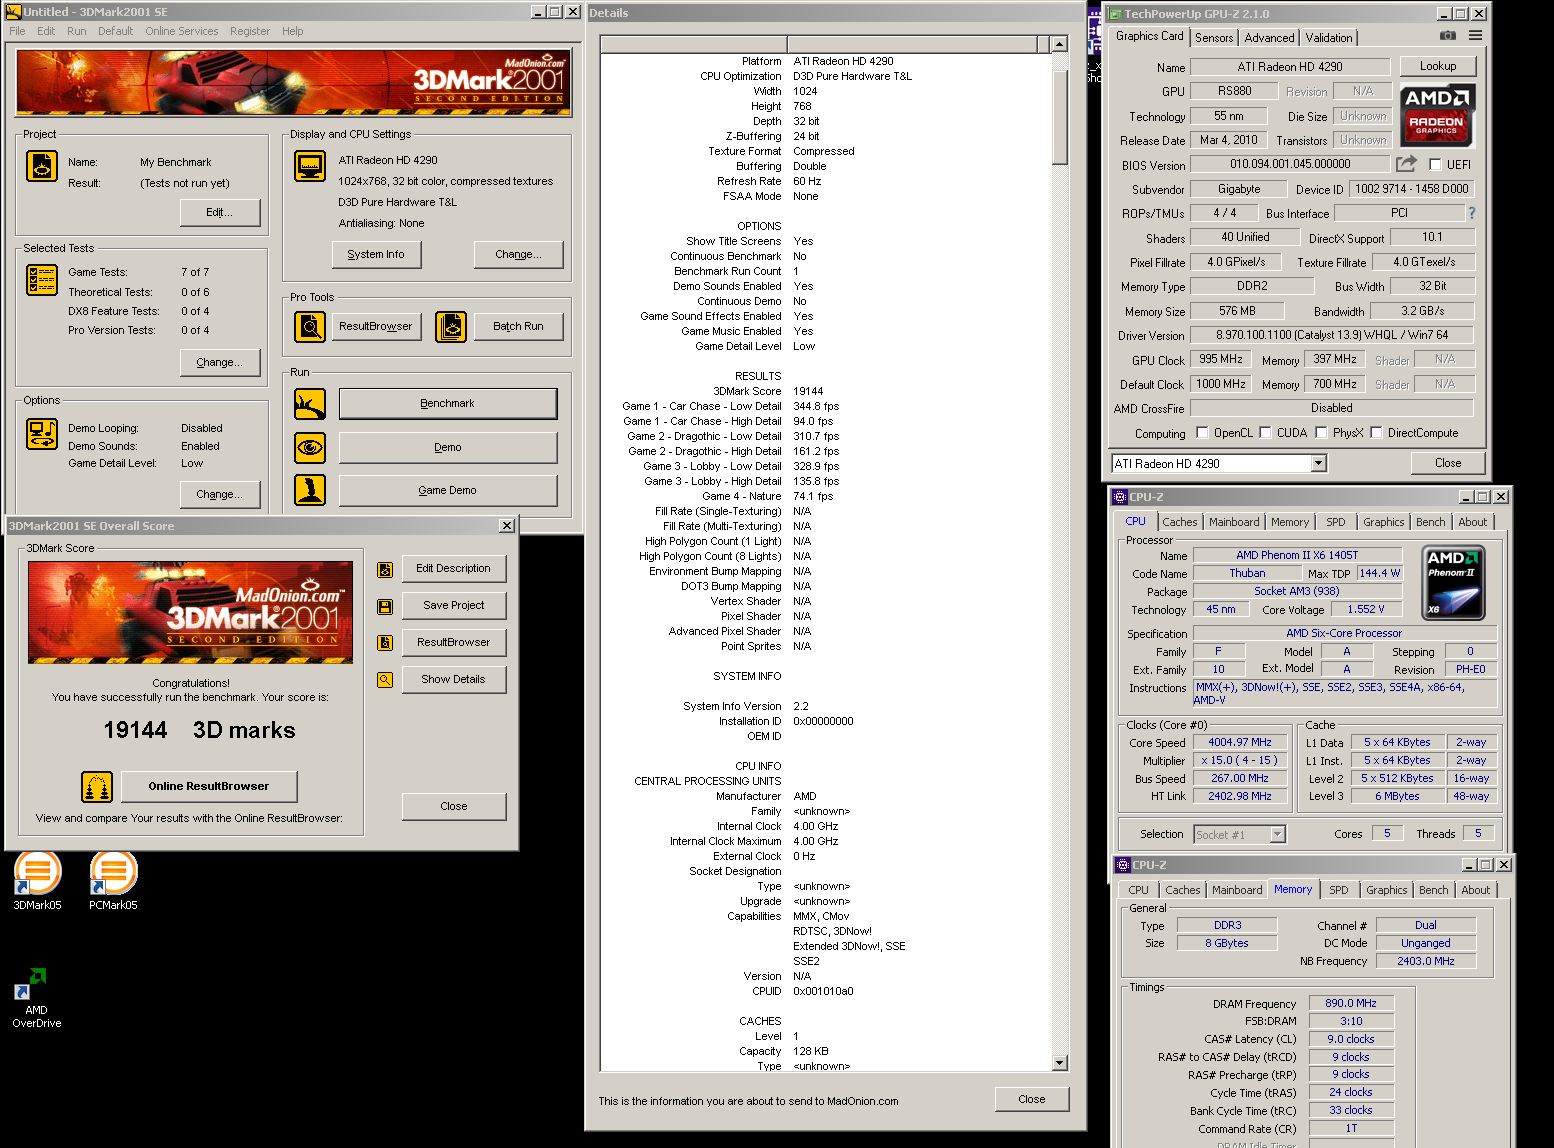1554x1148 pixels.
Task: Click the Project icon beside My Benchmark name
Action: [x=42, y=167]
